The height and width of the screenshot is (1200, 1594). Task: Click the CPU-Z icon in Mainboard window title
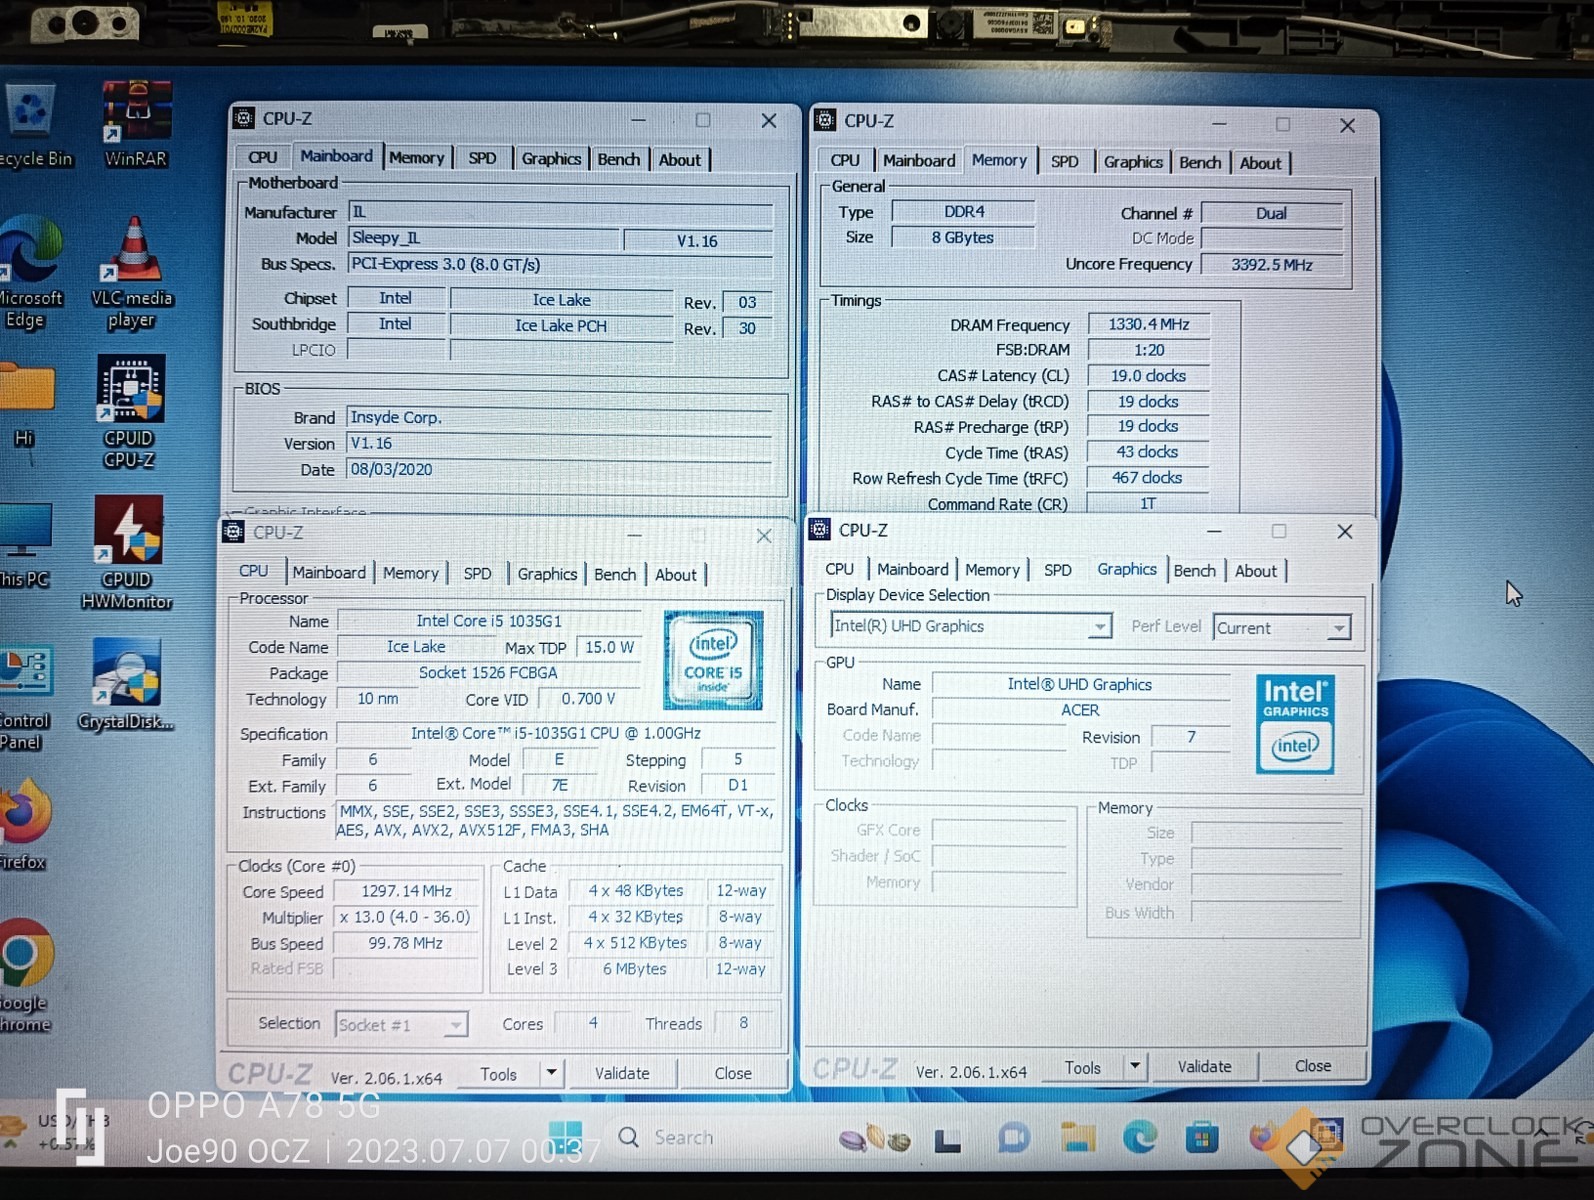(x=243, y=118)
